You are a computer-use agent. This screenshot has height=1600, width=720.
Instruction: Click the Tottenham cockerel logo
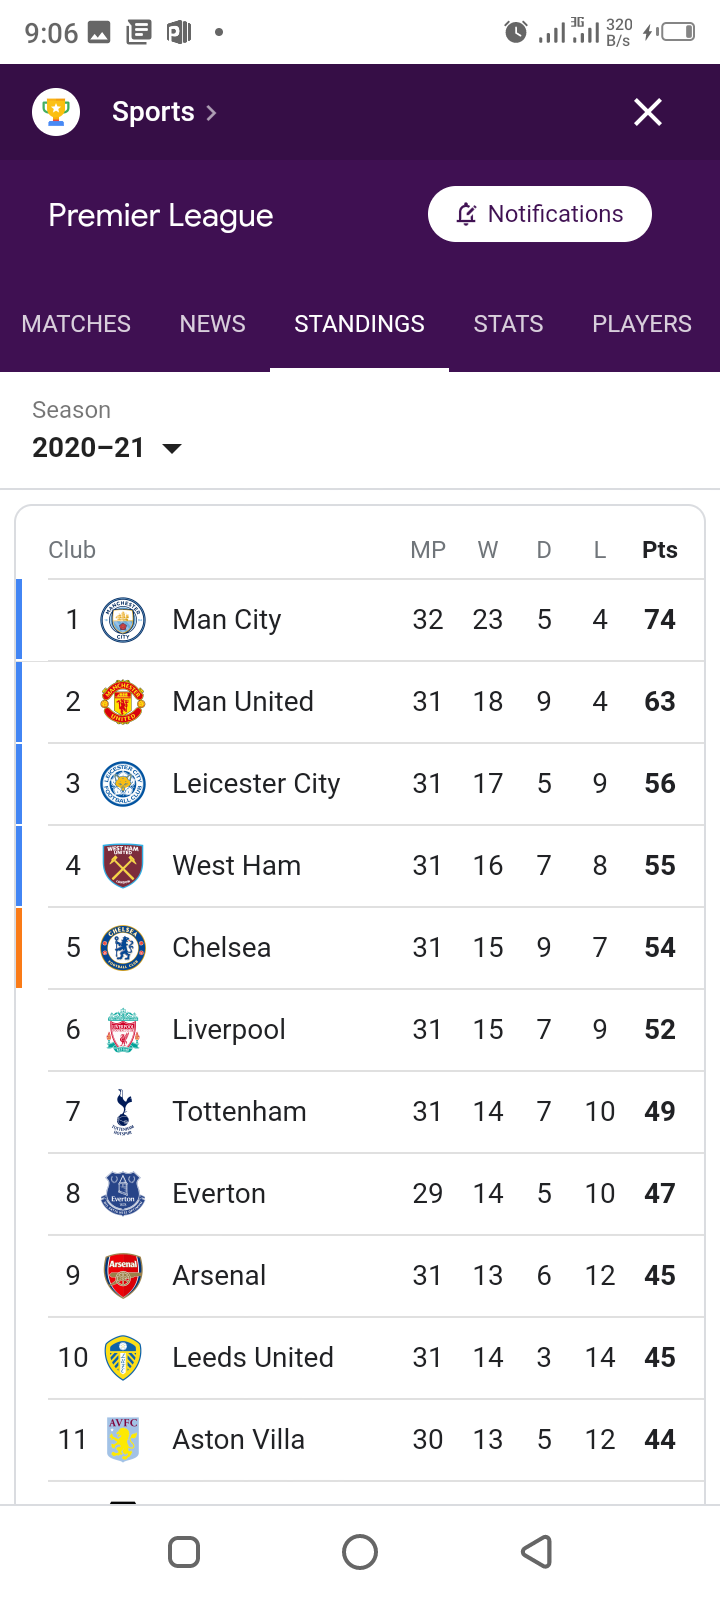coord(123,1112)
